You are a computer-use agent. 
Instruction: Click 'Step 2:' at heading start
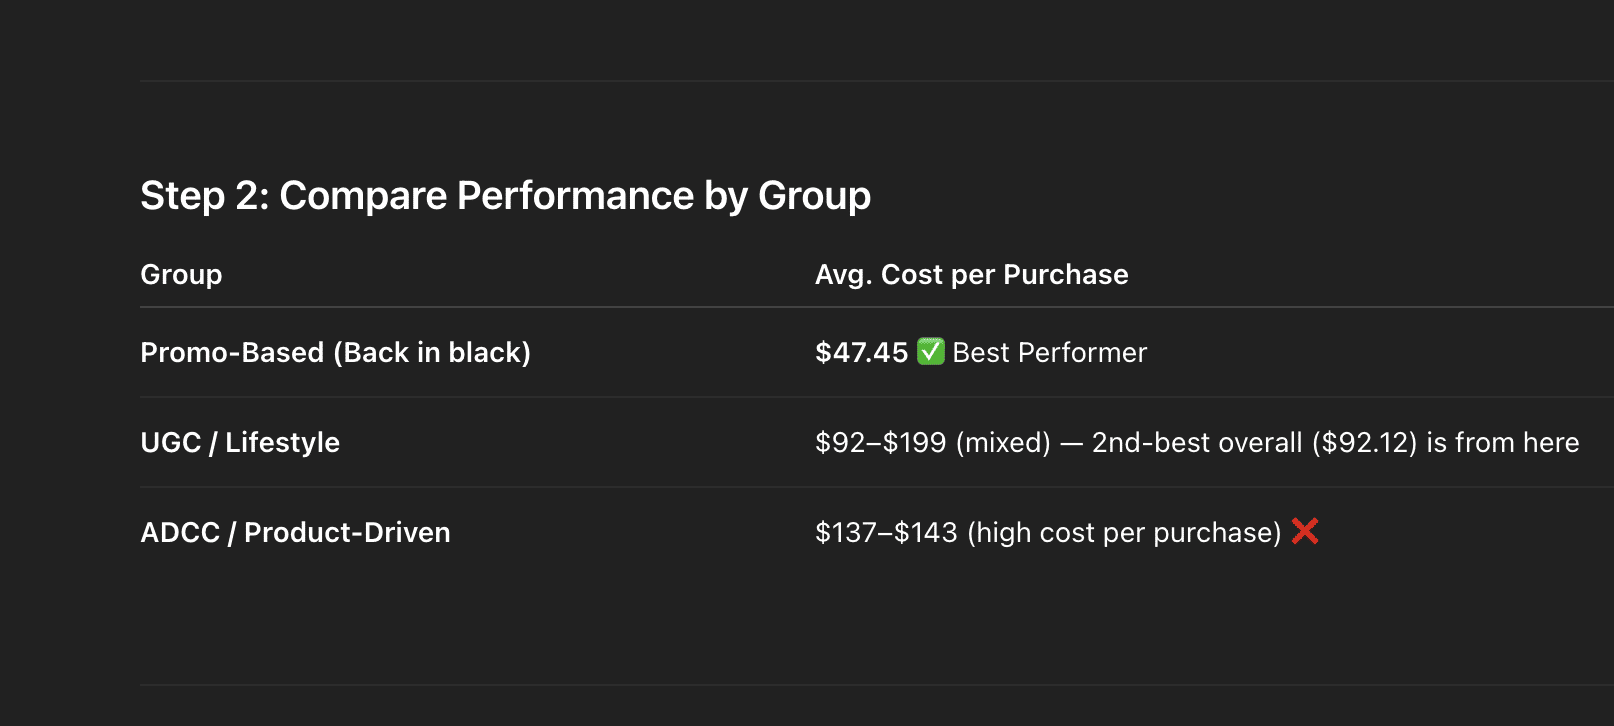(x=205, y=196)
